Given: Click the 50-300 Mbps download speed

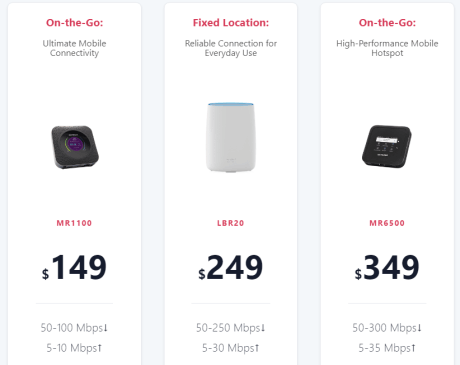Looking at the screenshot, I should (387, 328).
